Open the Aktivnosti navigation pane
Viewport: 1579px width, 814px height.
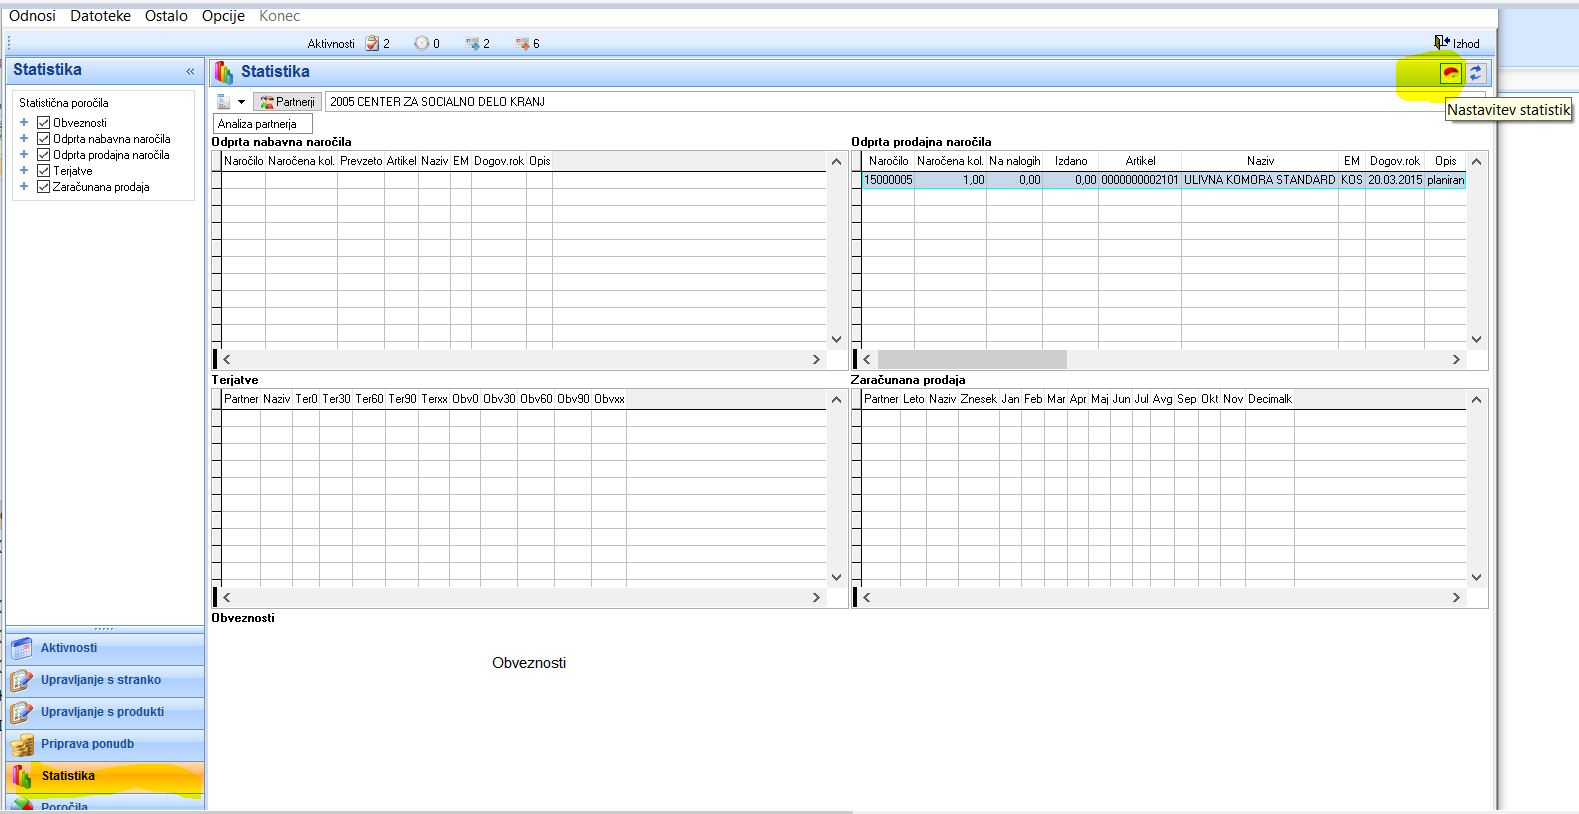105,648
